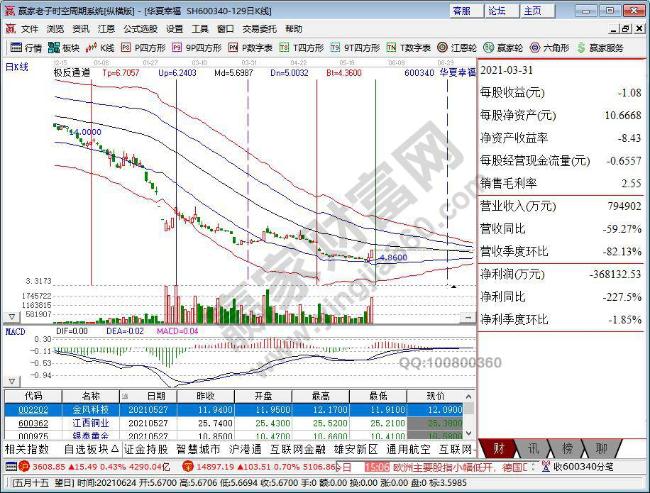Screen dimensions: 650x493
Task: Select the 雄安新区 tab
Action: tap(356, 449)
